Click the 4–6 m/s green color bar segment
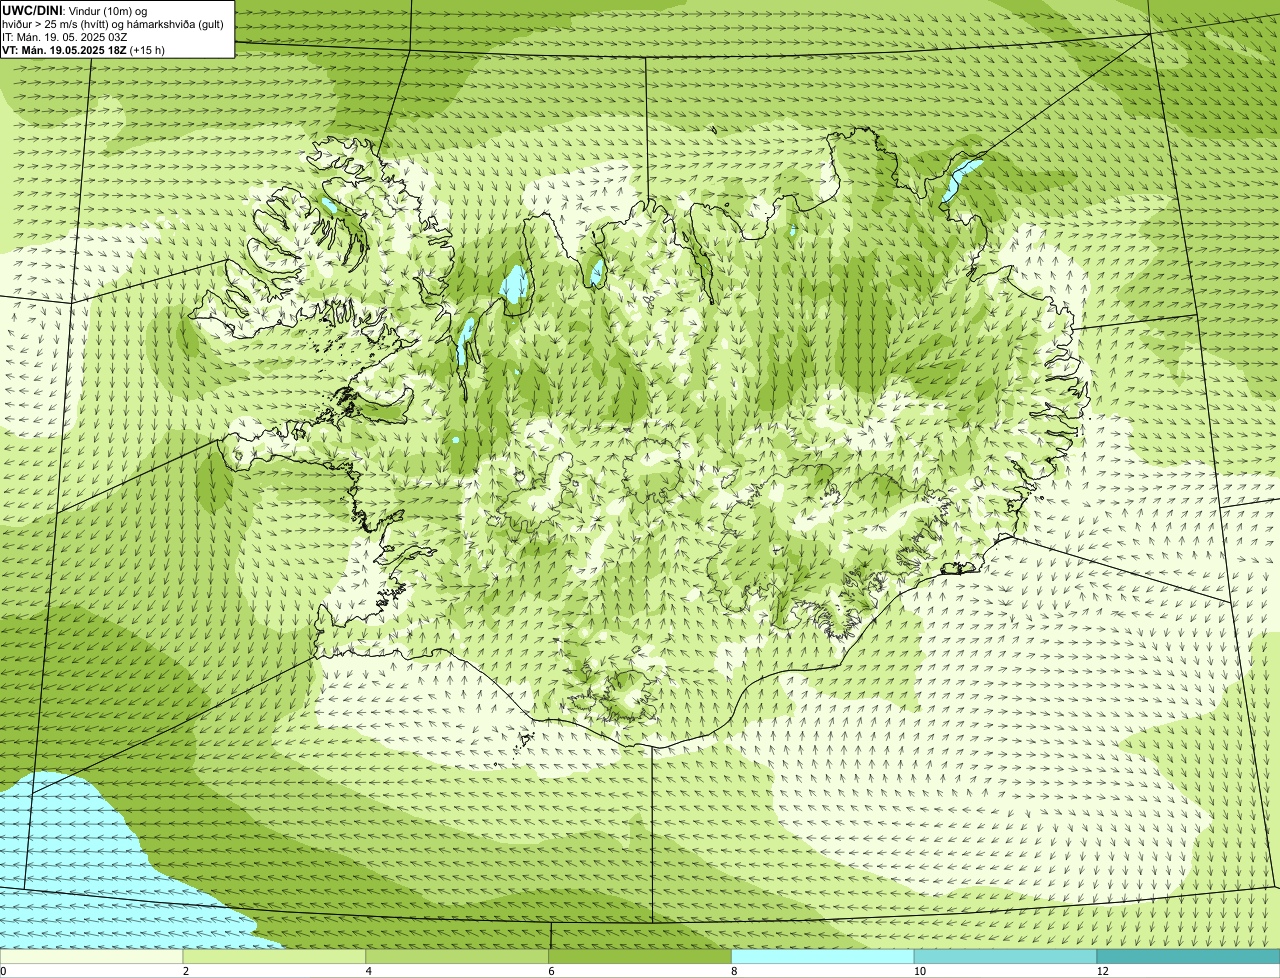 click(x=457, y=956)
